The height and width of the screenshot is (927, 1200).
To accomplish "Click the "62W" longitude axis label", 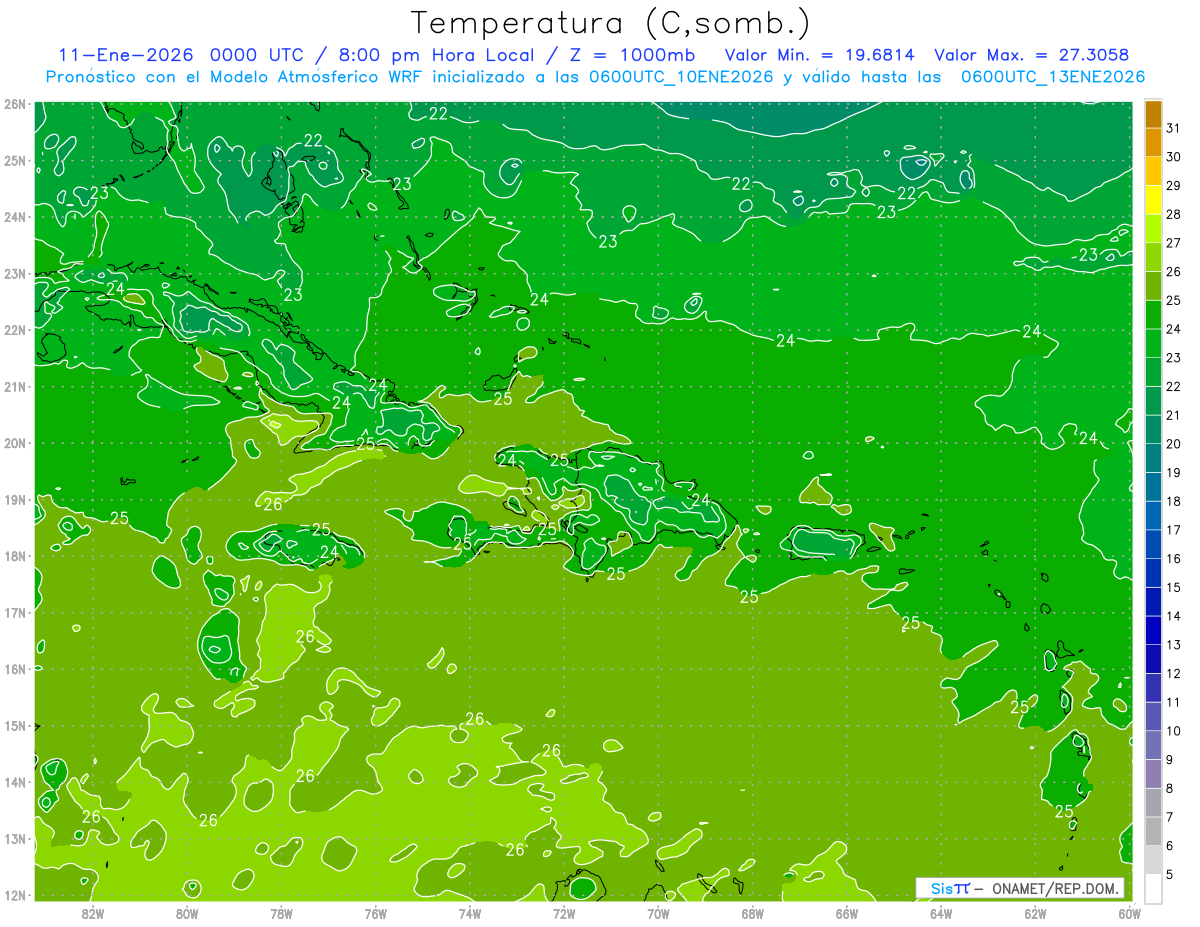I will click(x=1034, y=912).
